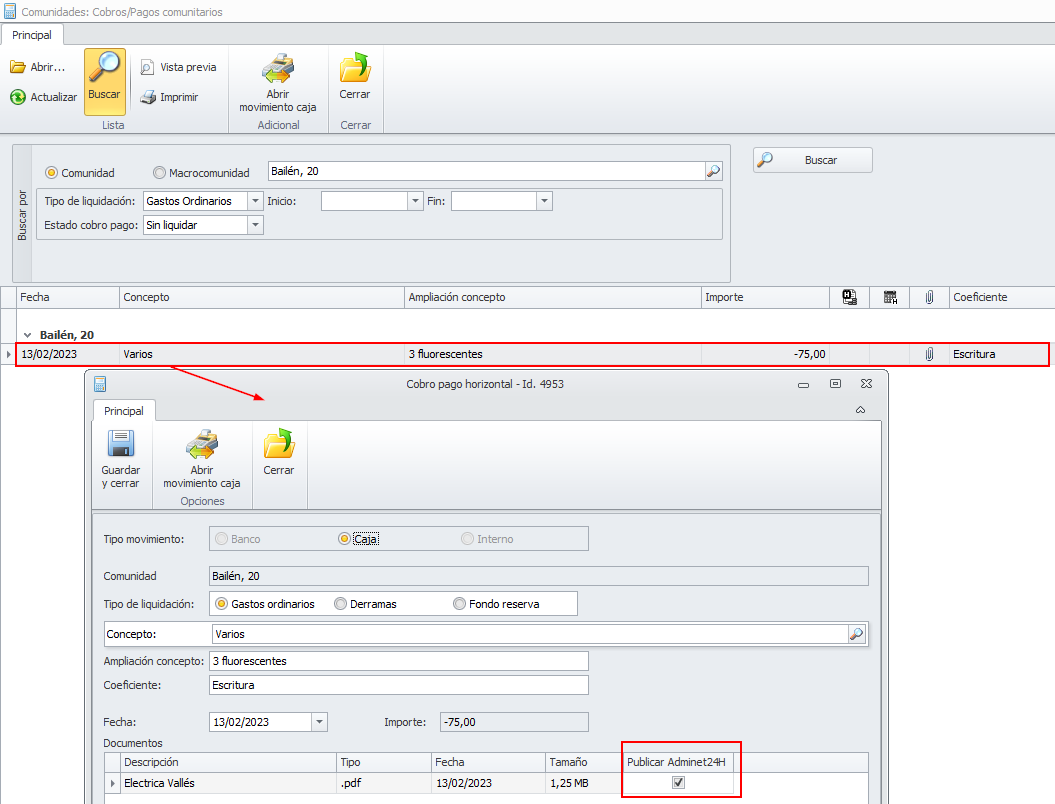The width and height of the screenshot is (1055, 804).
Task: Click the calculator icon in dialog title bar
Action: click(x=100, y=384)
